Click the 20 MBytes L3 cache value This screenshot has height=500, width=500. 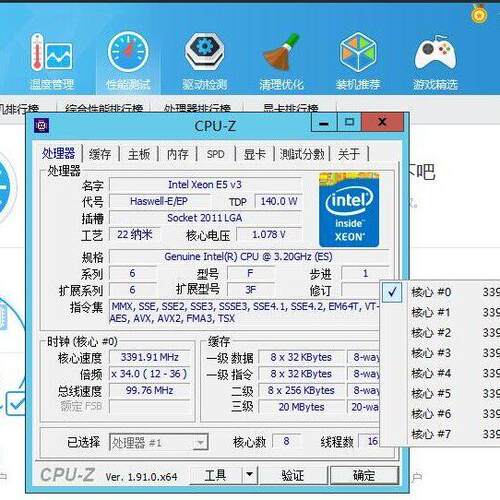click(x=301, y=407)
